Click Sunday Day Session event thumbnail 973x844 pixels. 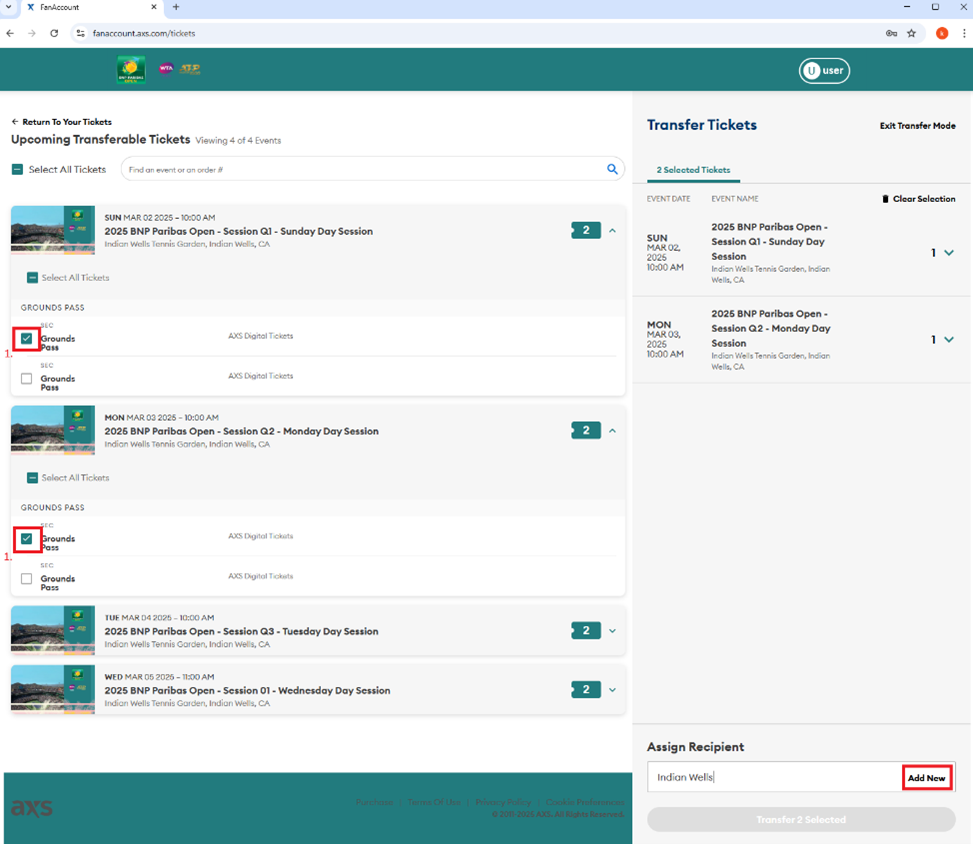(x=53, y=230)
